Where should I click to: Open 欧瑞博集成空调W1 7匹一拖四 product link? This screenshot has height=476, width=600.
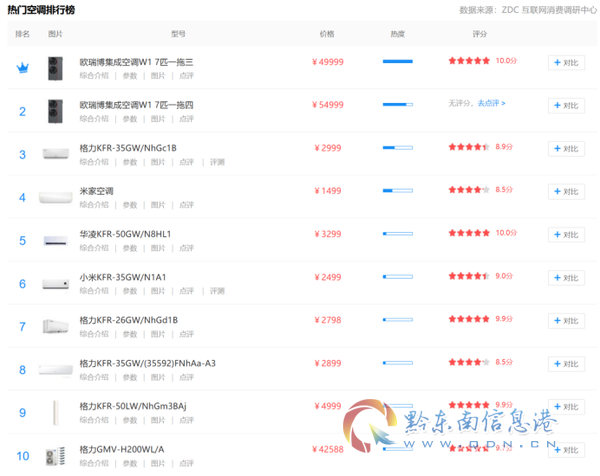[136, 105]
